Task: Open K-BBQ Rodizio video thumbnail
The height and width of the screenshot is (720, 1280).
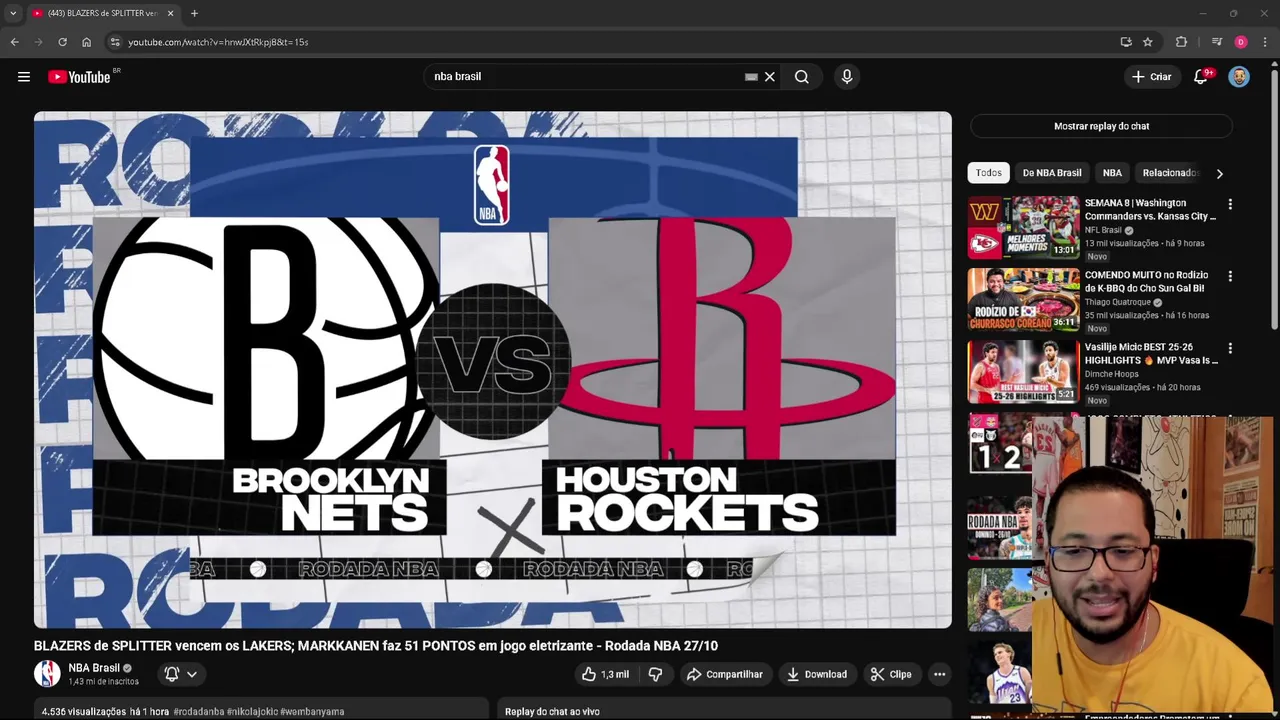Action: [x=1023, y=300]
